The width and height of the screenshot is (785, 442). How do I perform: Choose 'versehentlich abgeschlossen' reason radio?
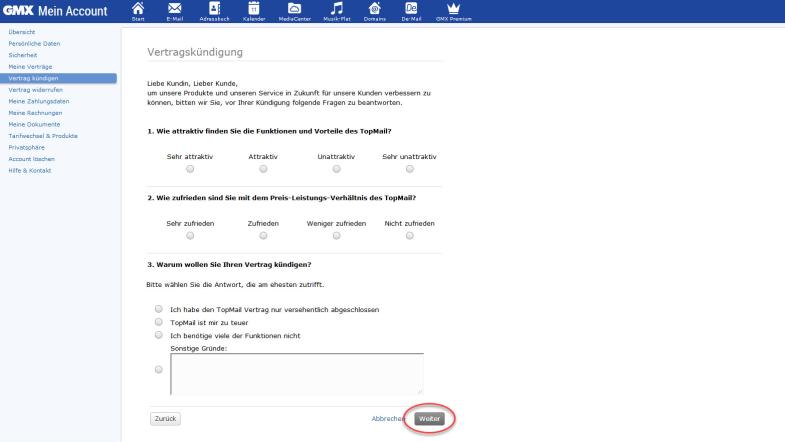coord(159,309)
